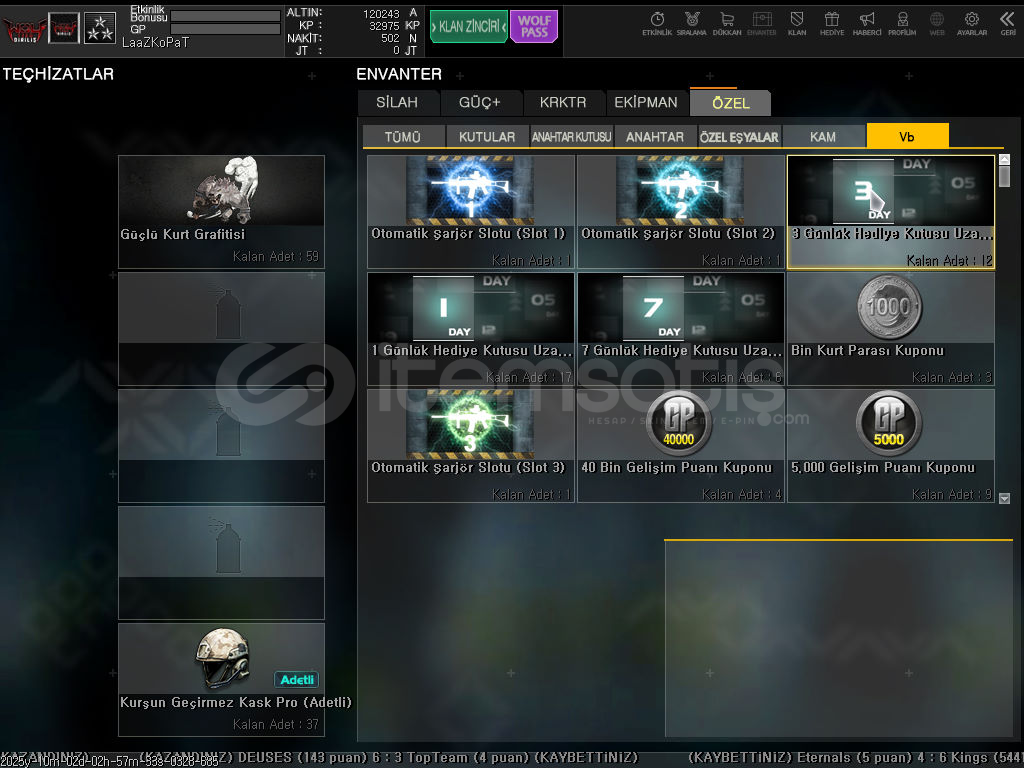Switch to the KRKTR tab
Screen dimensions: 1024x768
(563, 103)
